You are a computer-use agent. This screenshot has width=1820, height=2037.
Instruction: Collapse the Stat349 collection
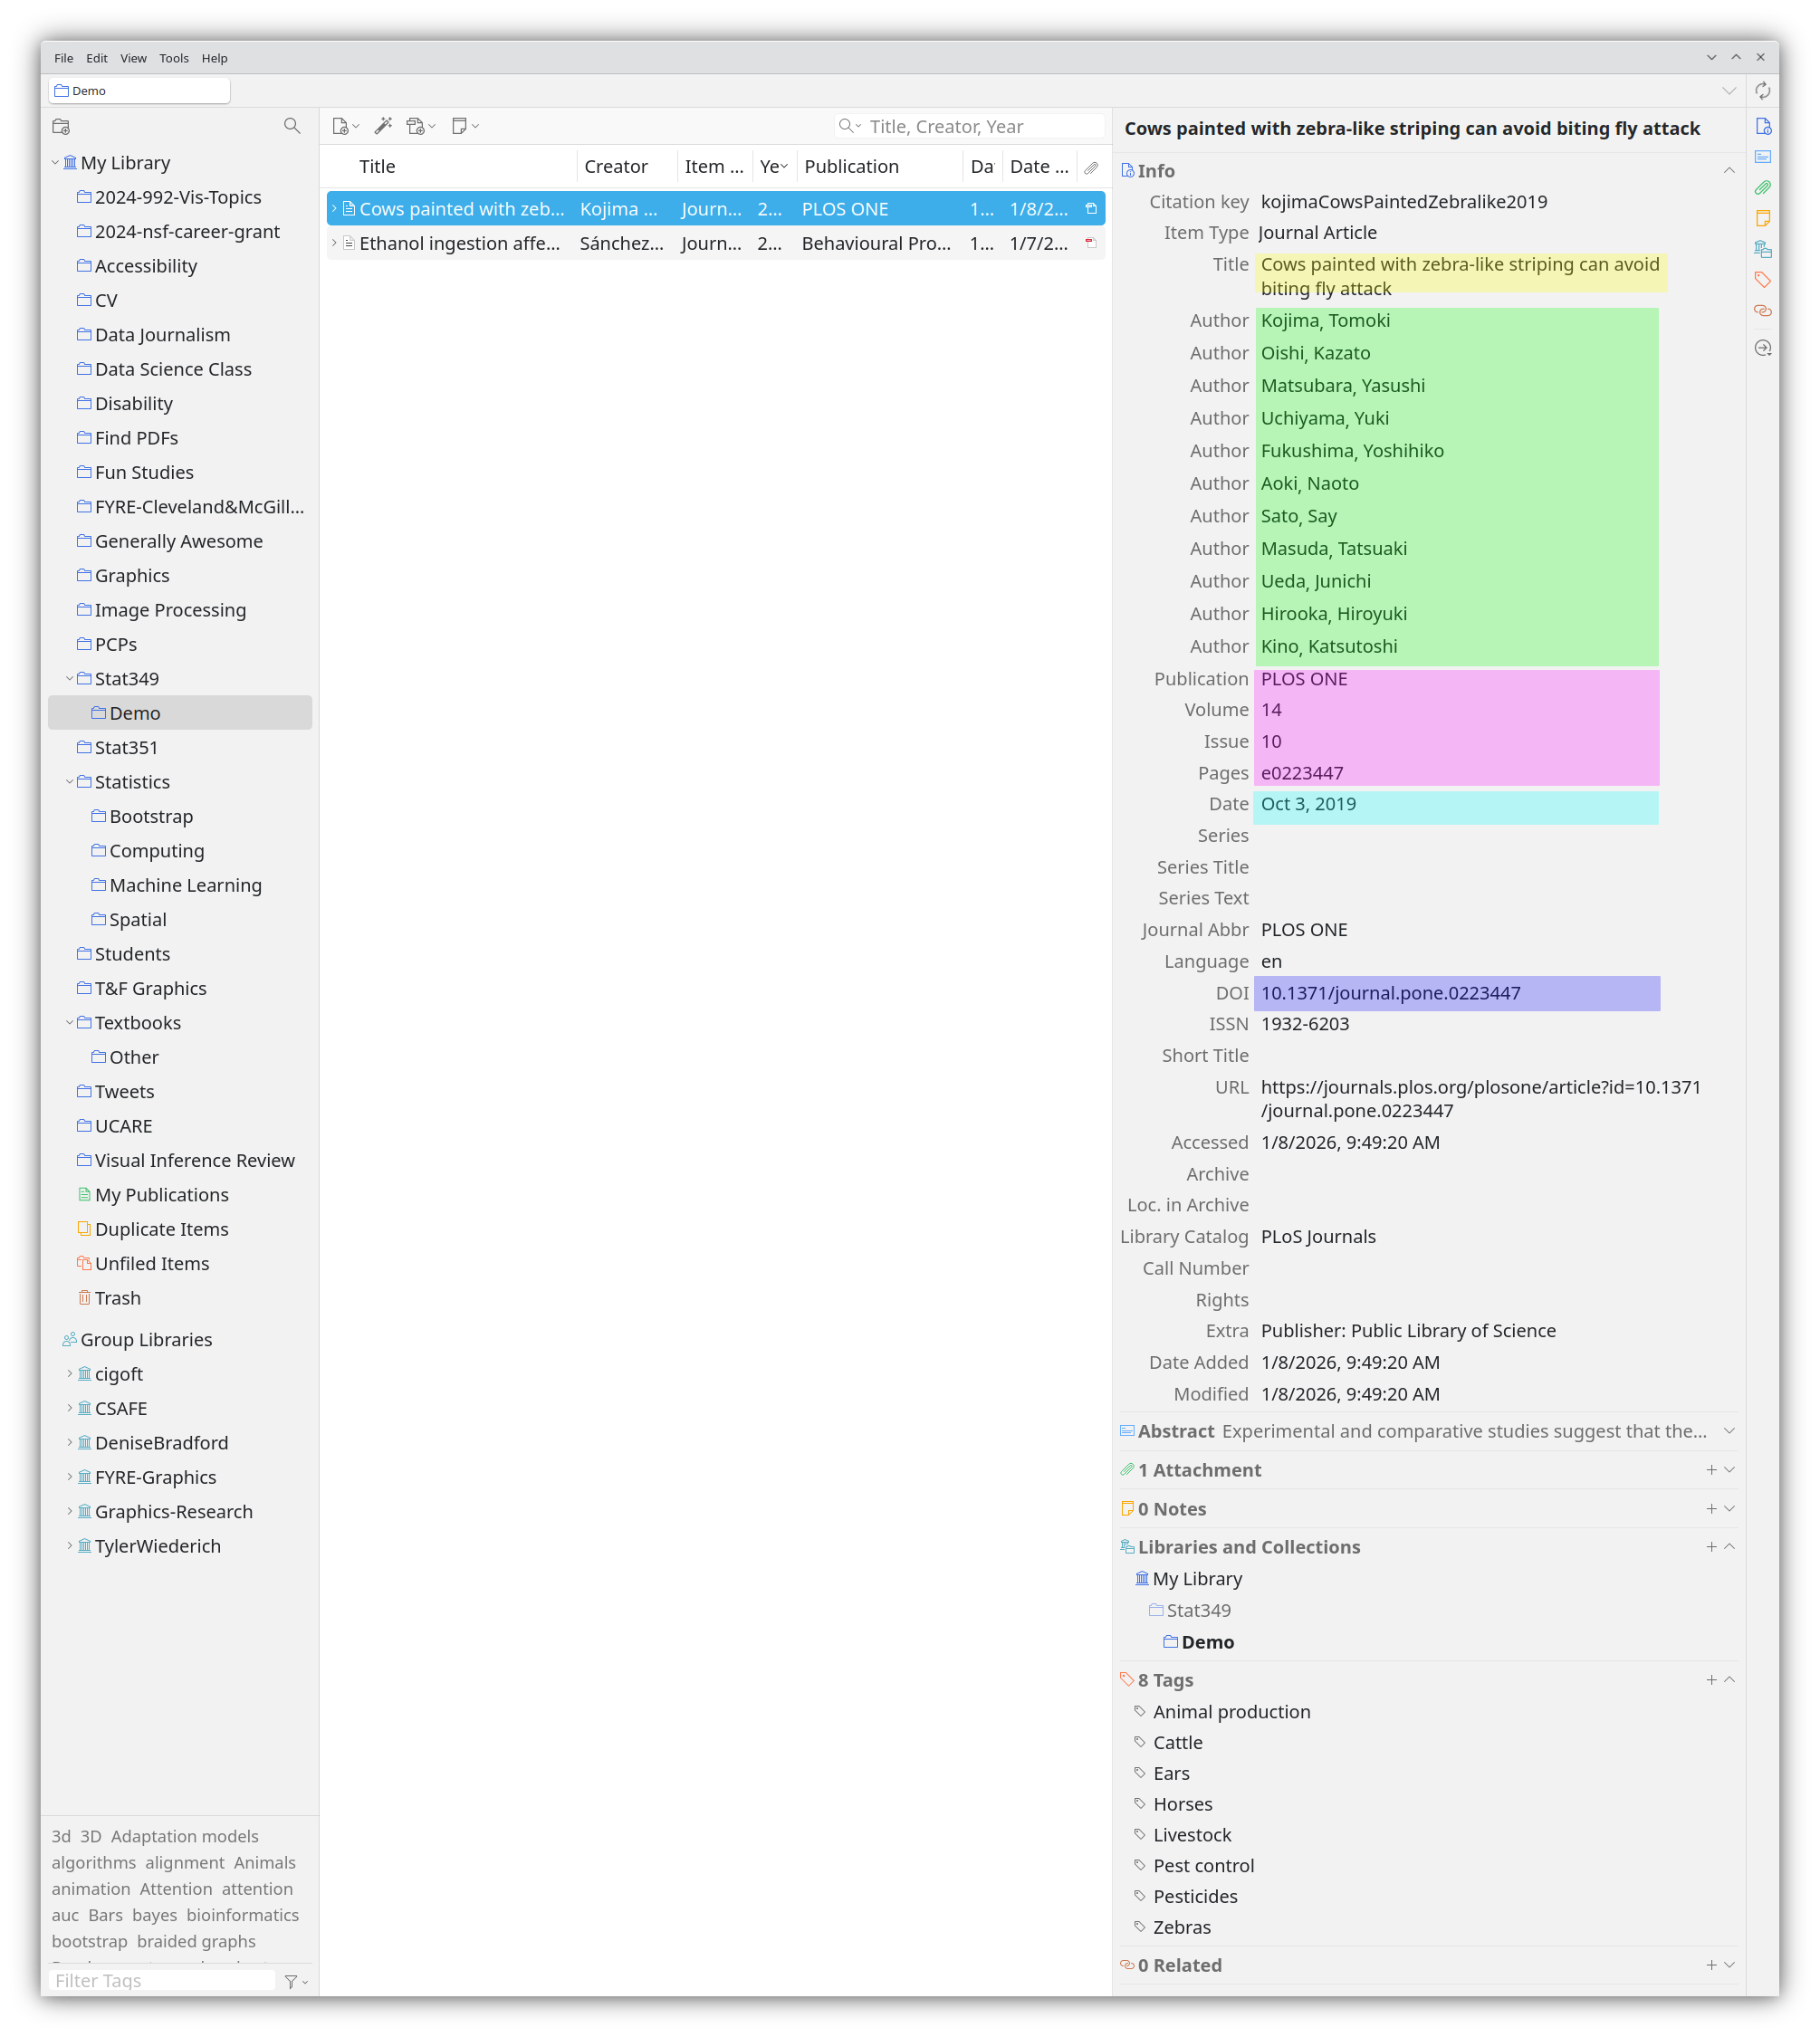pos(70,679)
